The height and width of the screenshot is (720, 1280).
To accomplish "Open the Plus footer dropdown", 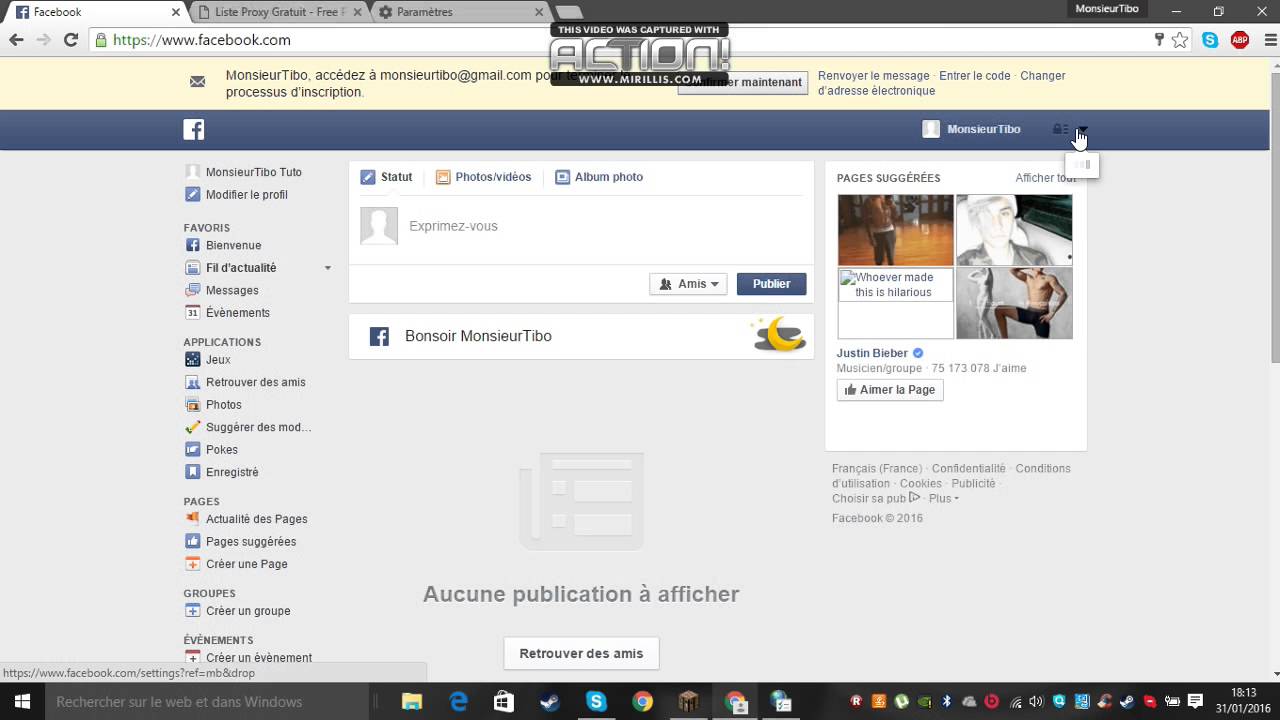I will coord(943,499).
